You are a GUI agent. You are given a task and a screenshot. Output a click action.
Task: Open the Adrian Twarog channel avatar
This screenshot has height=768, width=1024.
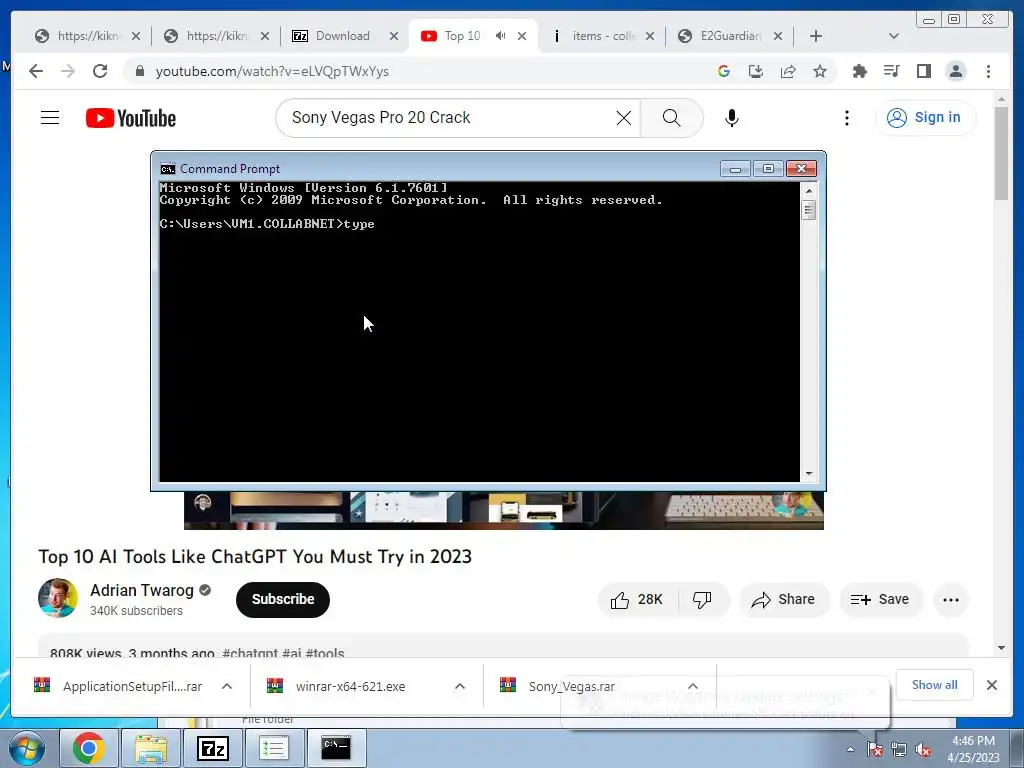(57, 598)
